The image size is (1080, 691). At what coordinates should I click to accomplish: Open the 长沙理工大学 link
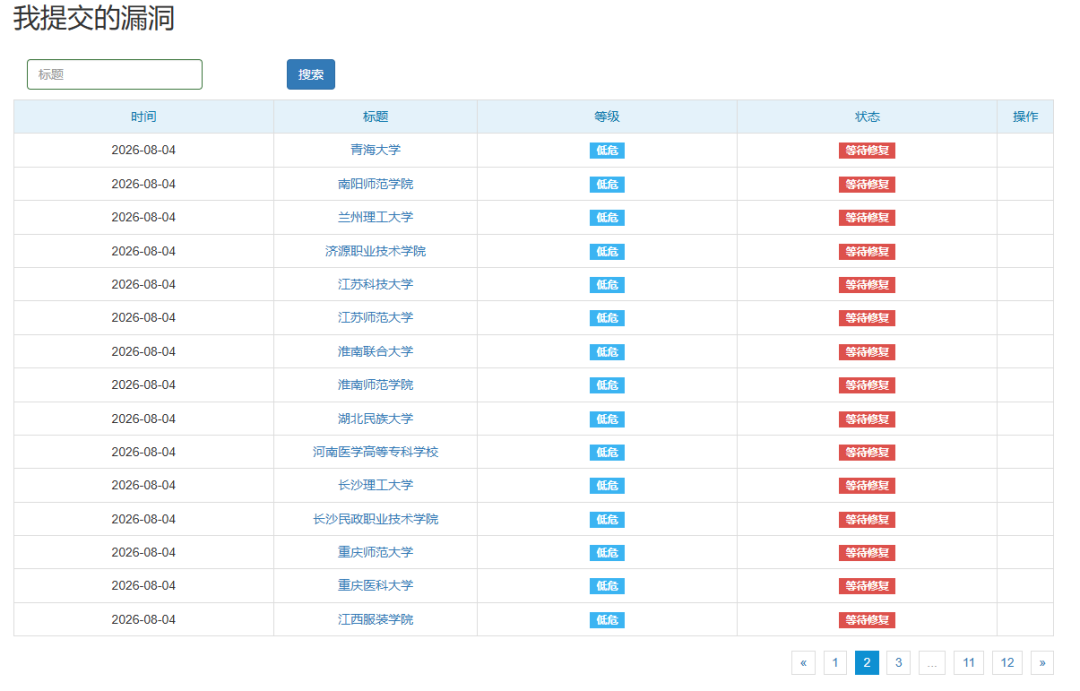(x=375, y=485)
